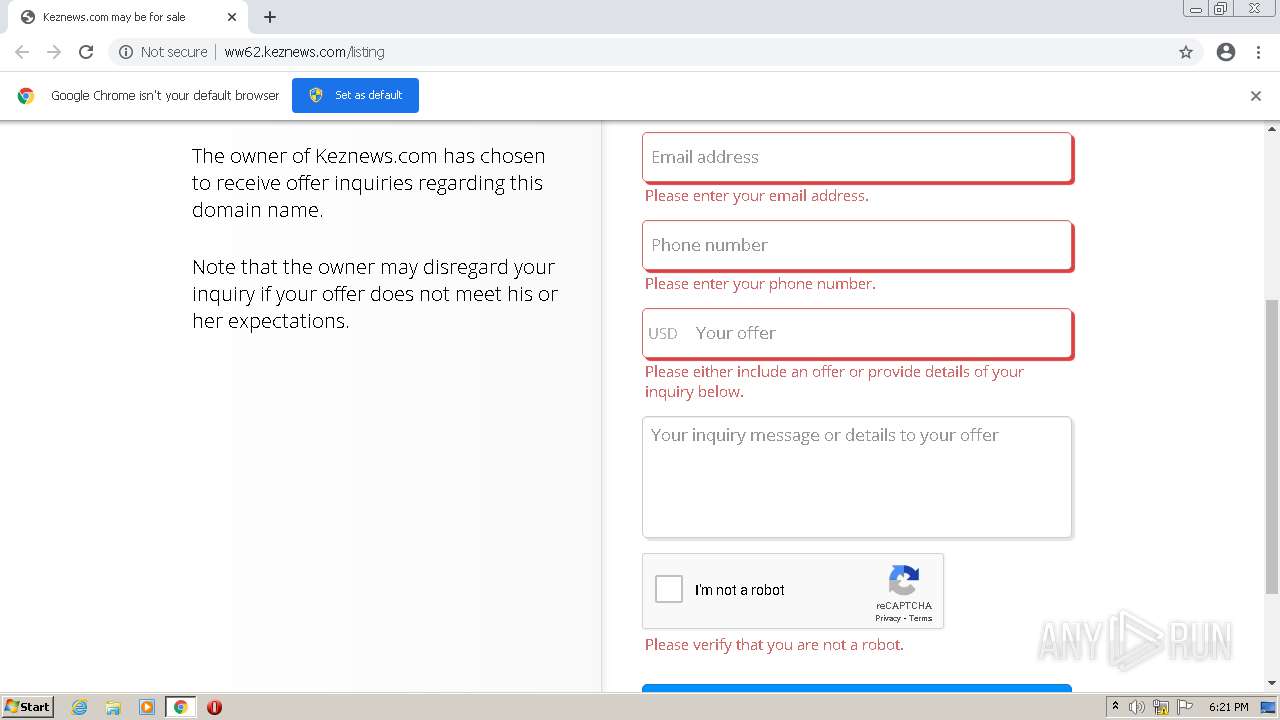Click the volume speaker tray icon

coord(1137,707)
